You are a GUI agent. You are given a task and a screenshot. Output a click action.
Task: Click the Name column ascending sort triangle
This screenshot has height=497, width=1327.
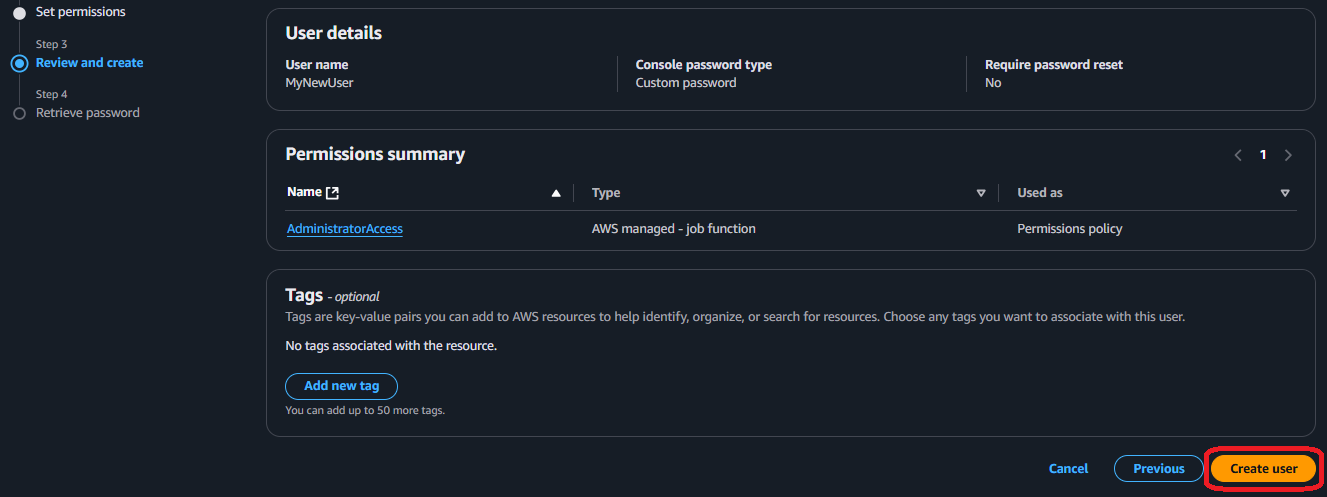tap(556, 193)
